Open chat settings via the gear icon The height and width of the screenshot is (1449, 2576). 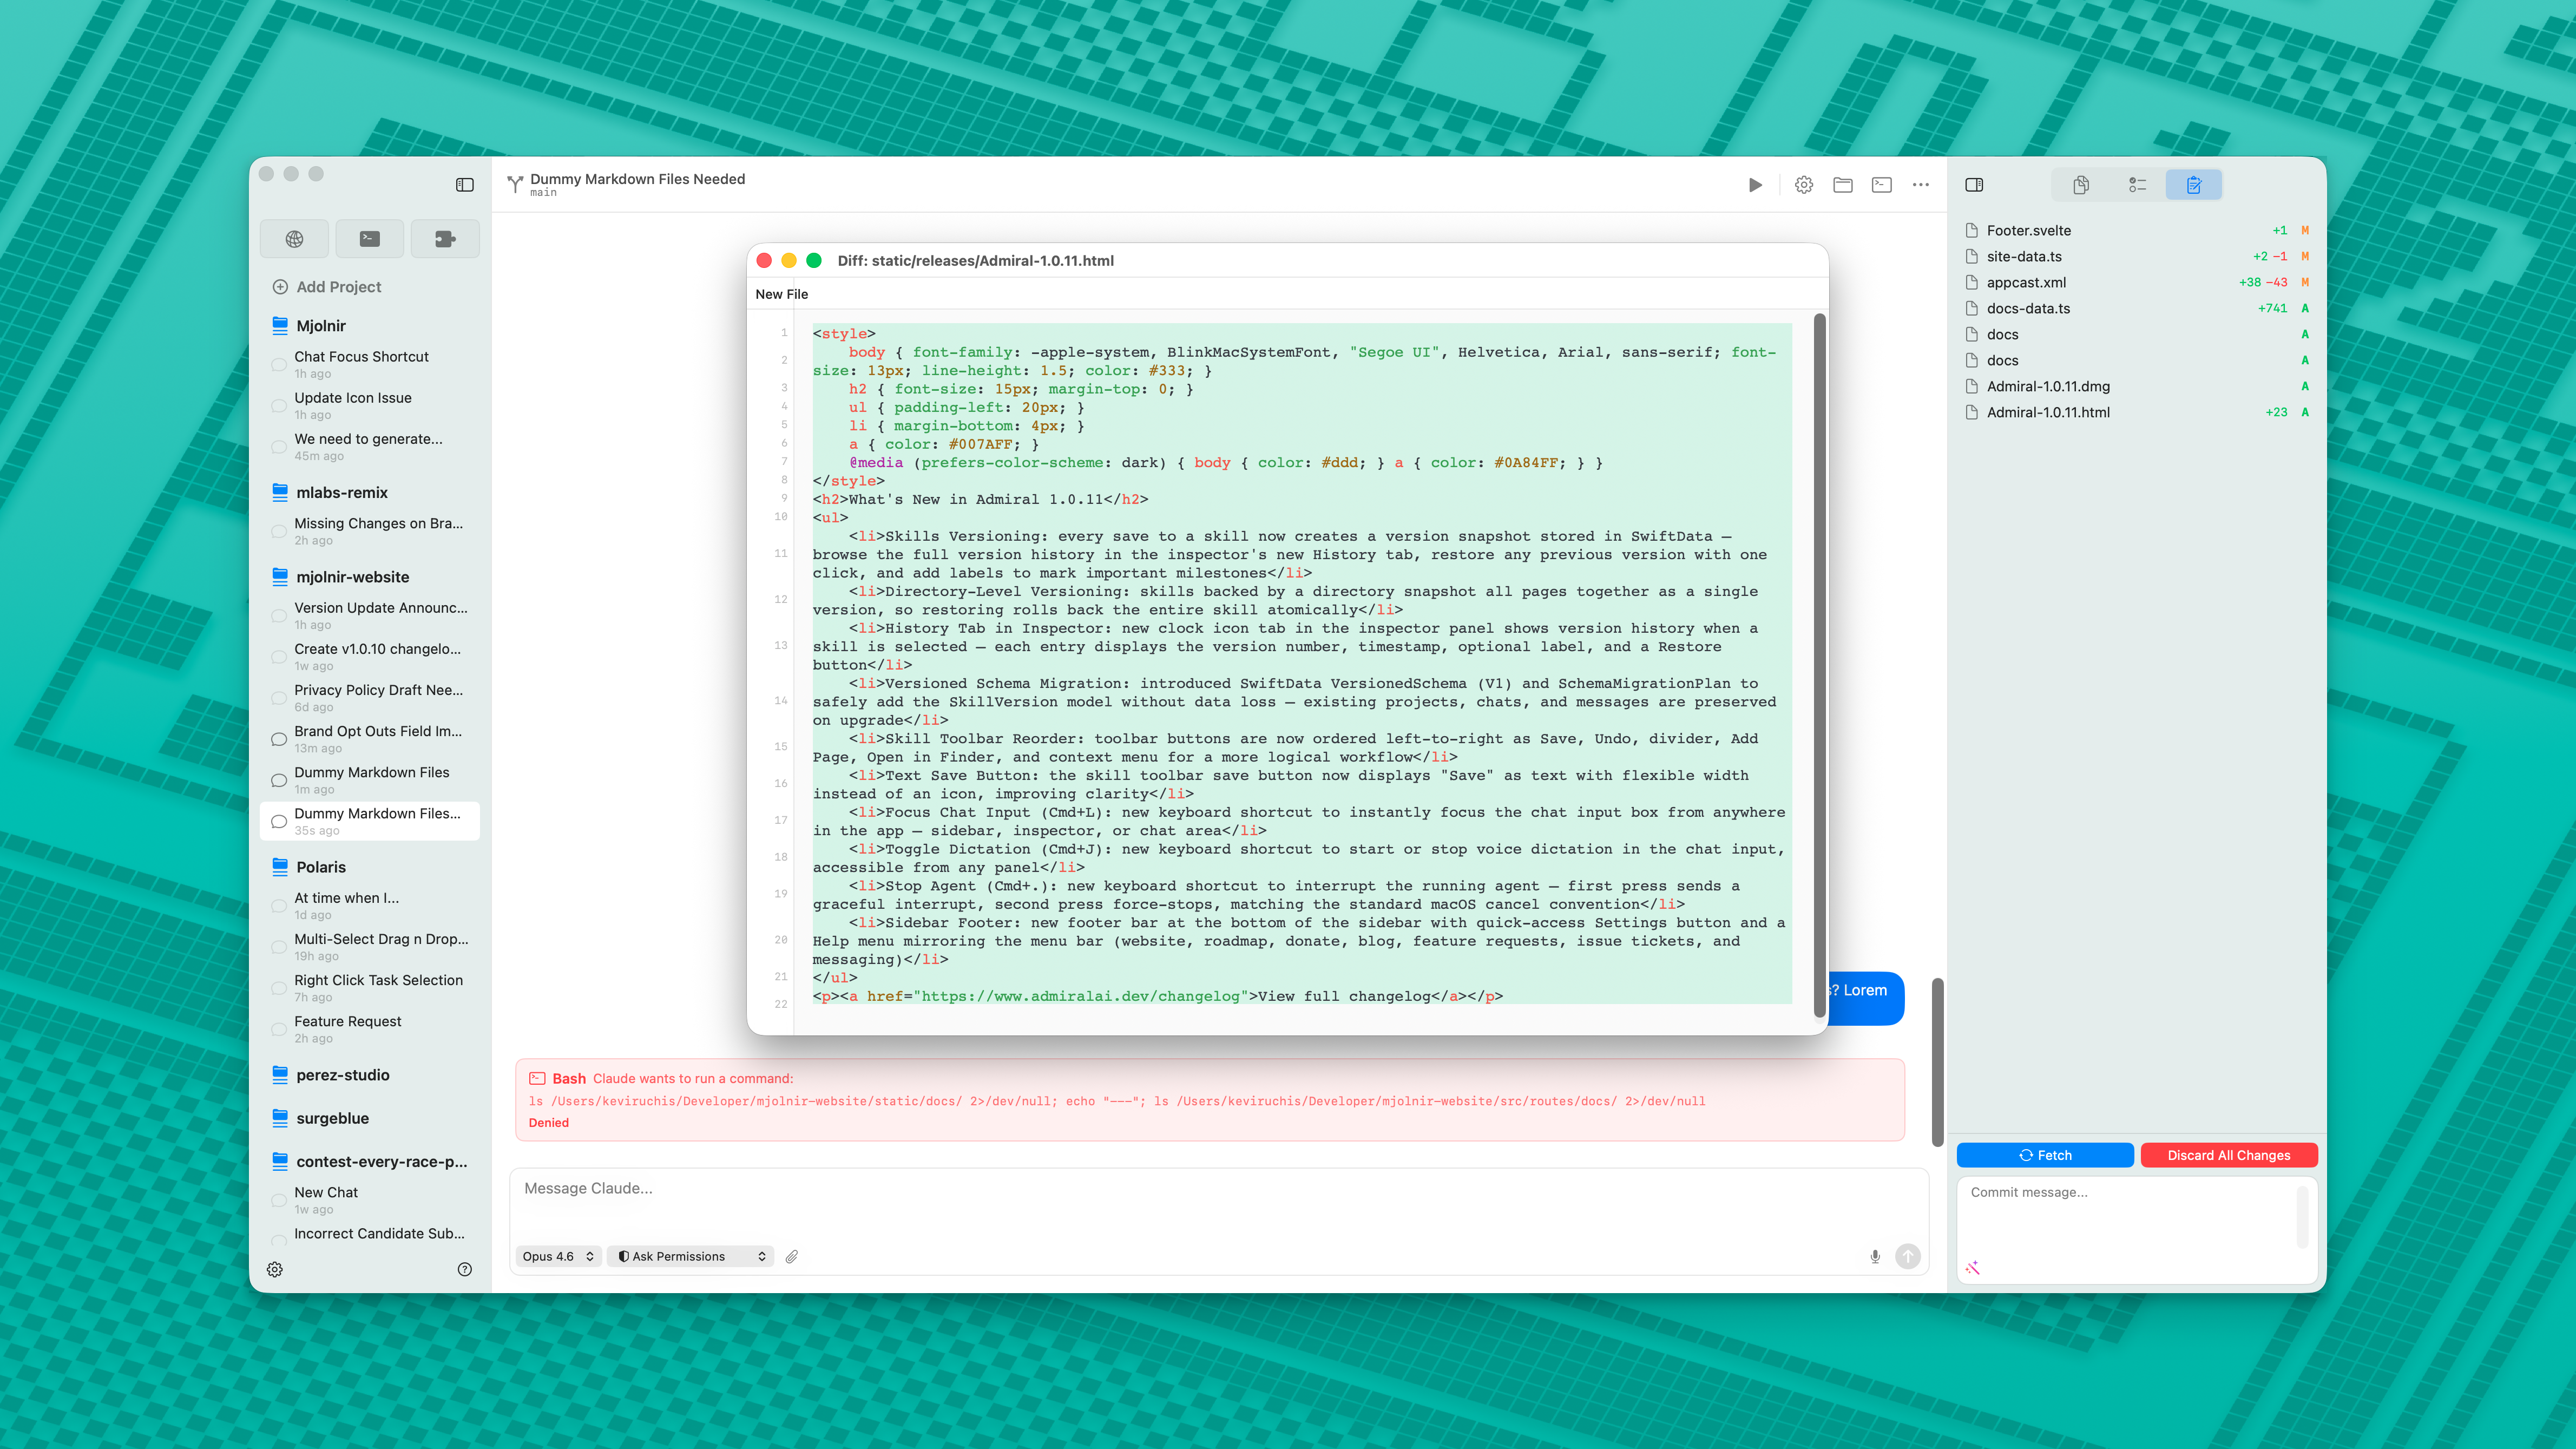pyautogui.click(x=1804, y=184)
